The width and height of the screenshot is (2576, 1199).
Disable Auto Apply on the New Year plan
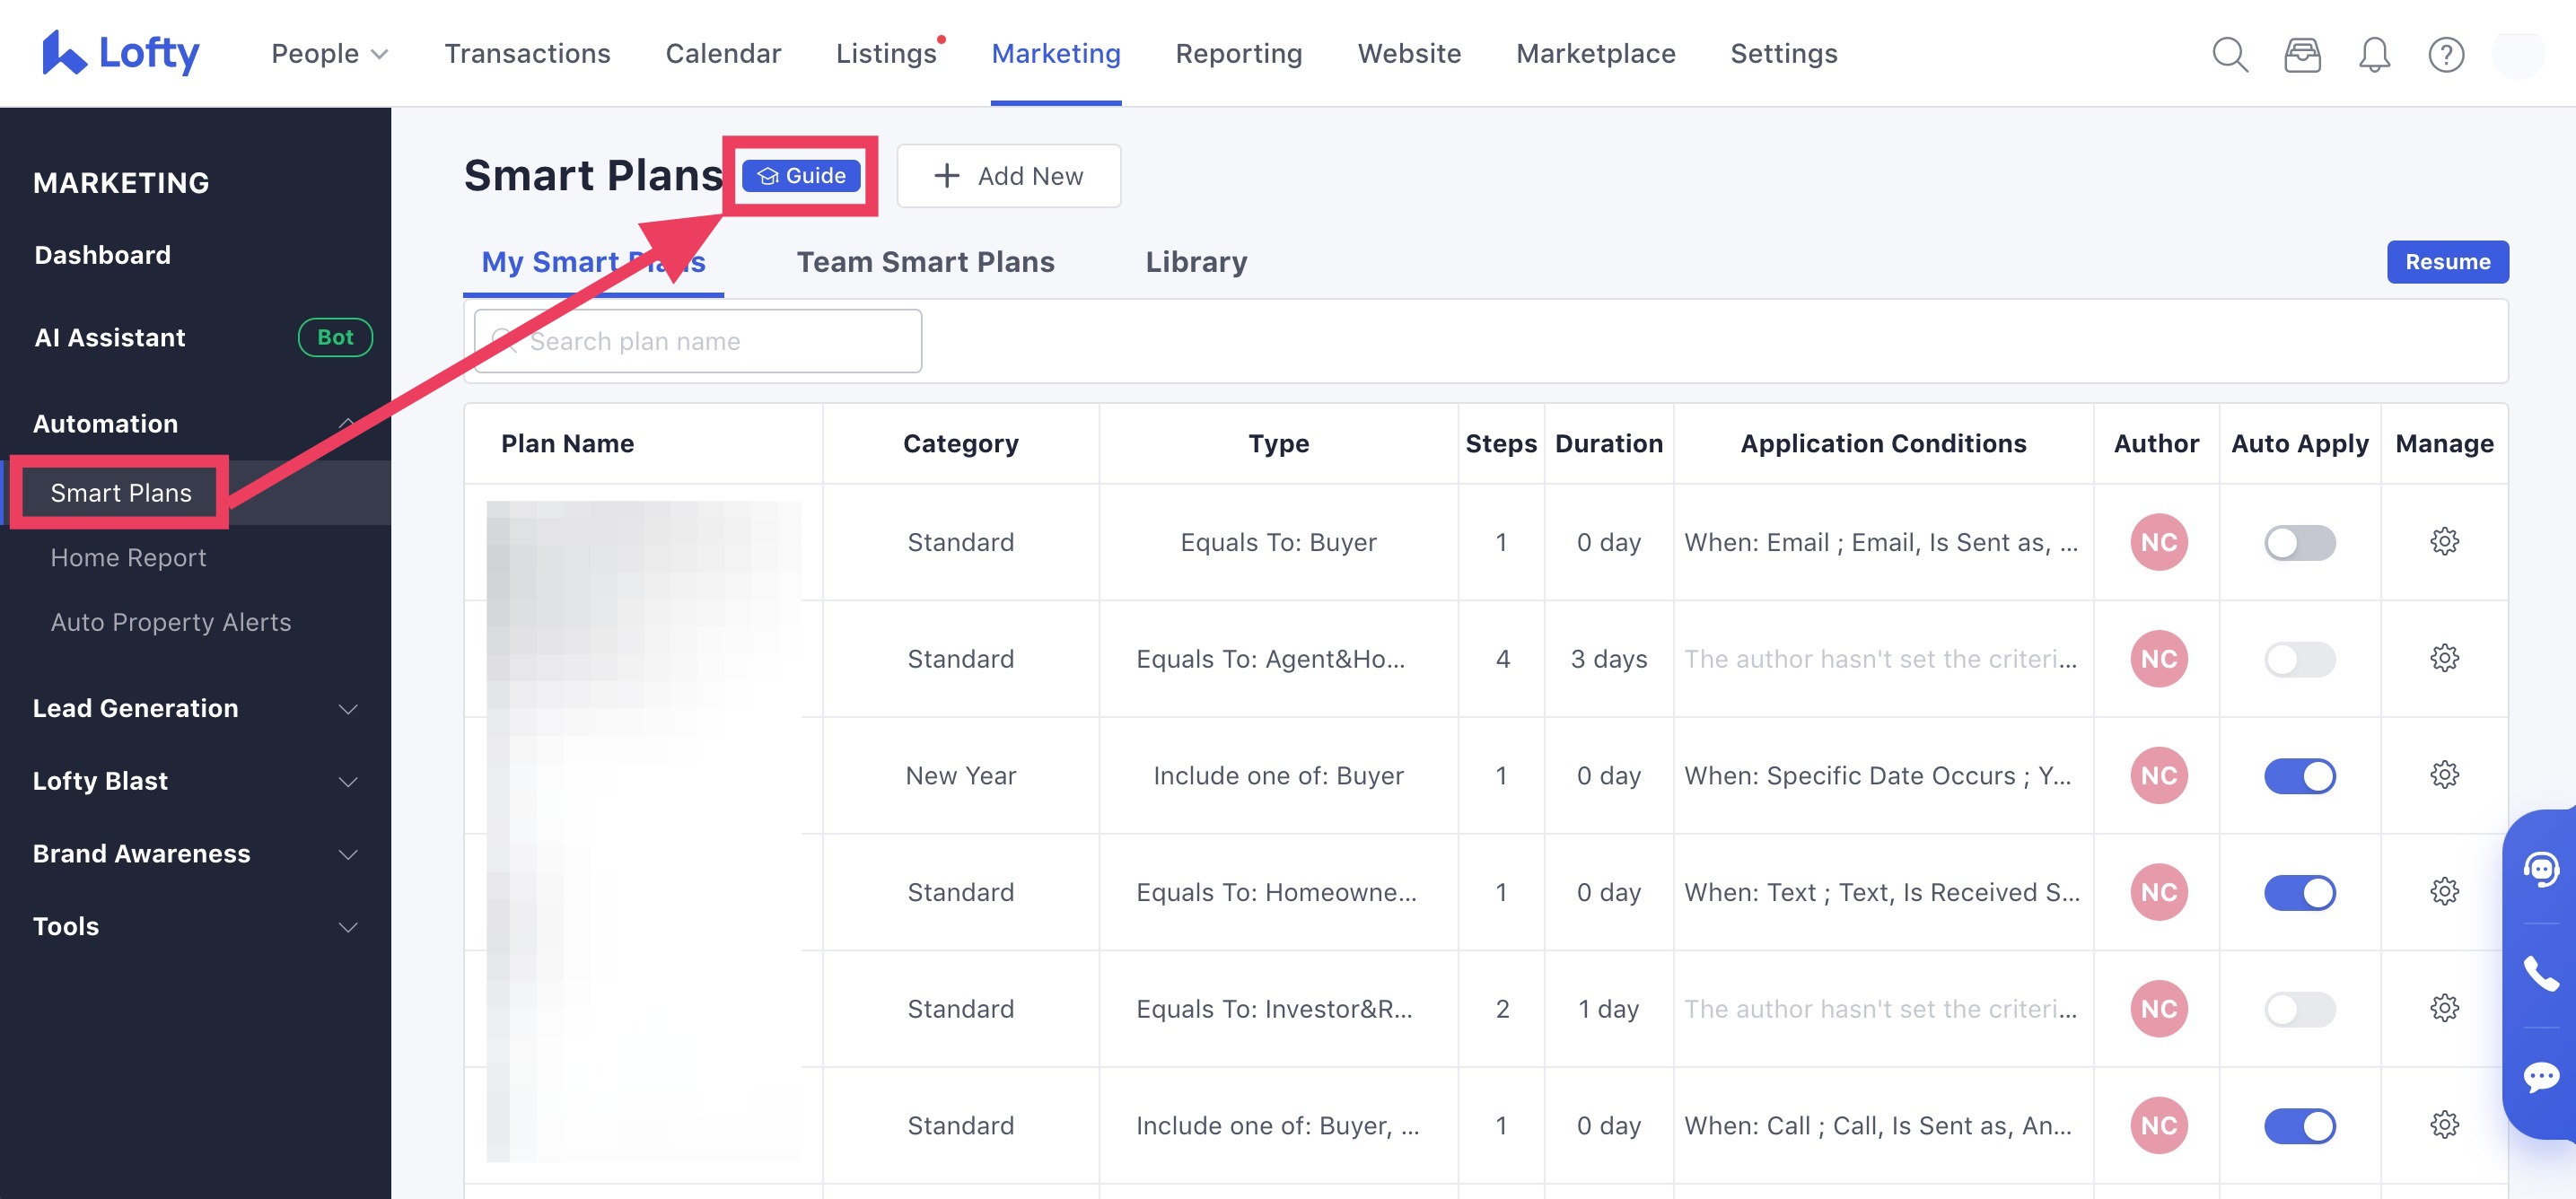coord(2299,776)
